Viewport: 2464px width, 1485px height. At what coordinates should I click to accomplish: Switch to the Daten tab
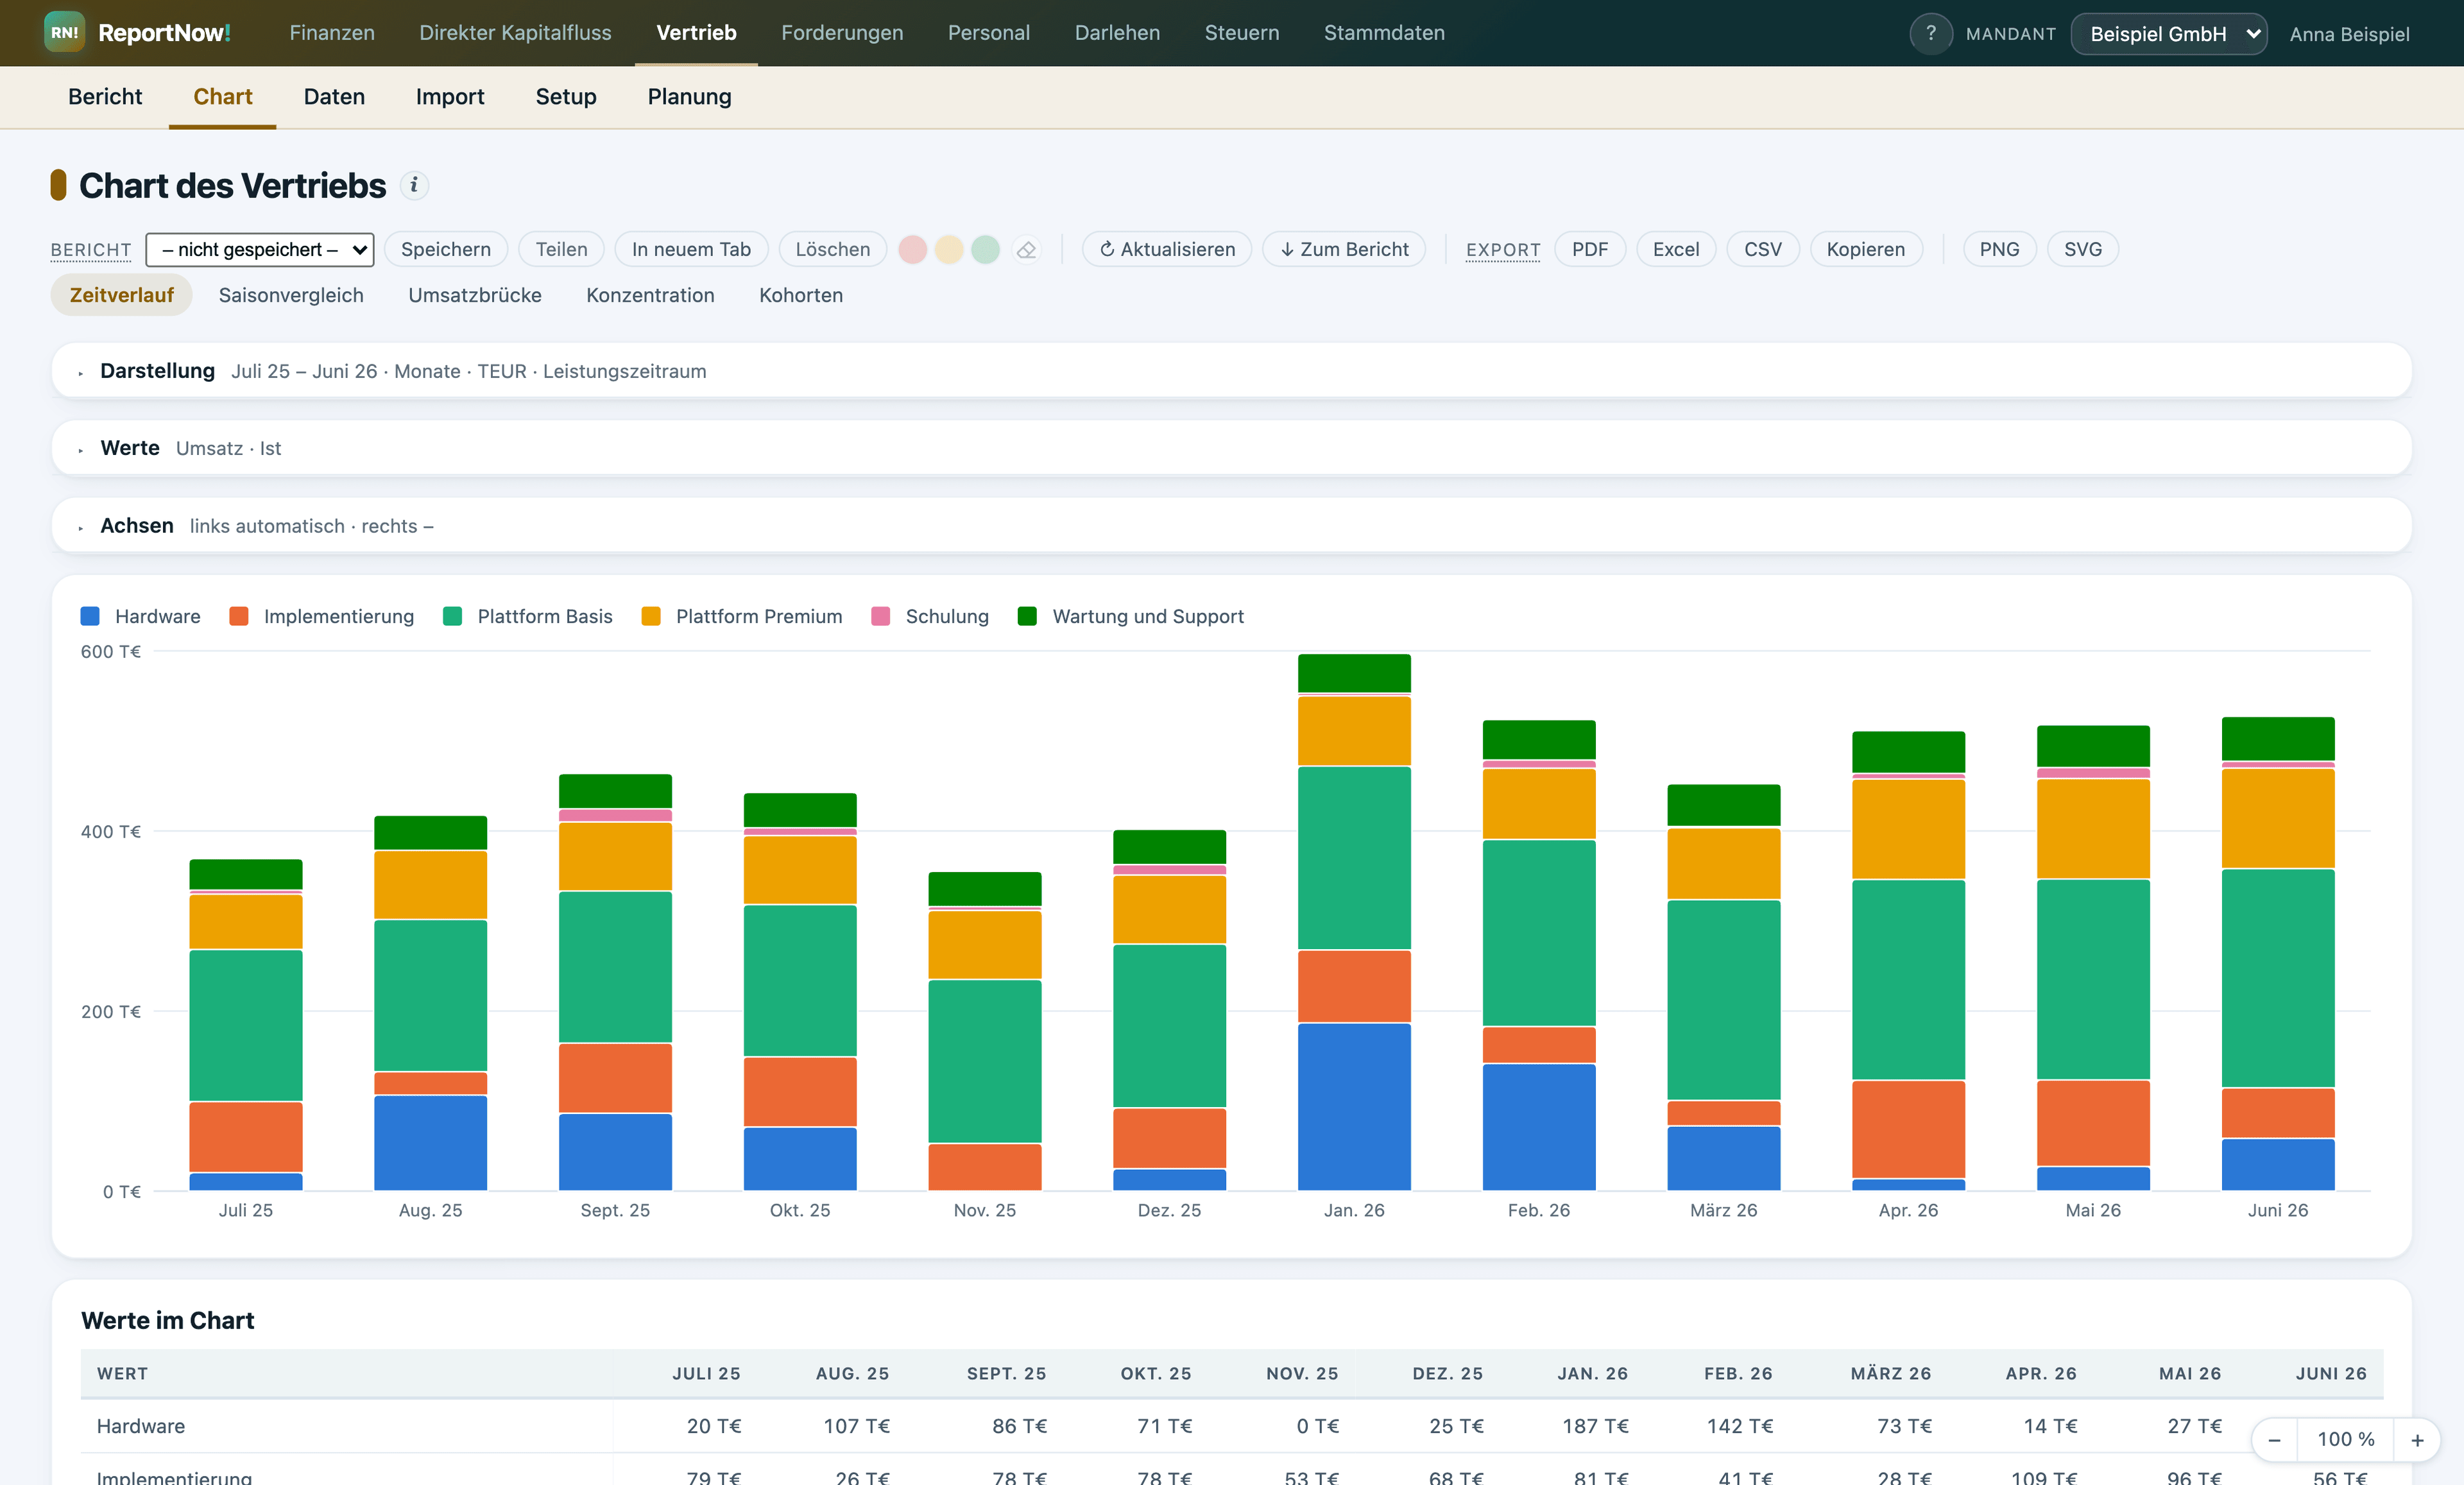click(334, 97)
